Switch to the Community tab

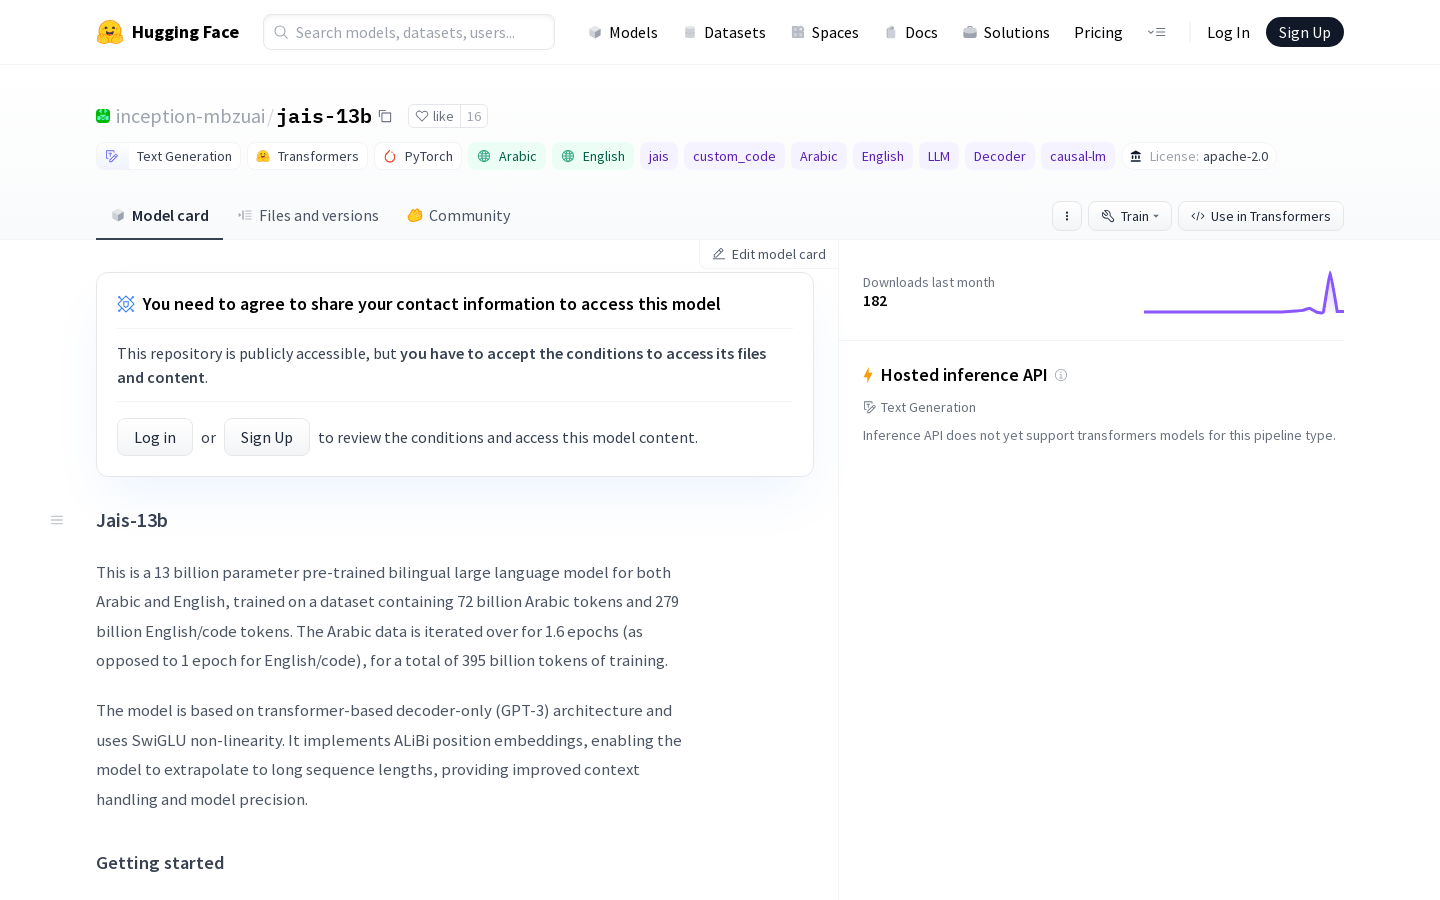coord(459,216)
